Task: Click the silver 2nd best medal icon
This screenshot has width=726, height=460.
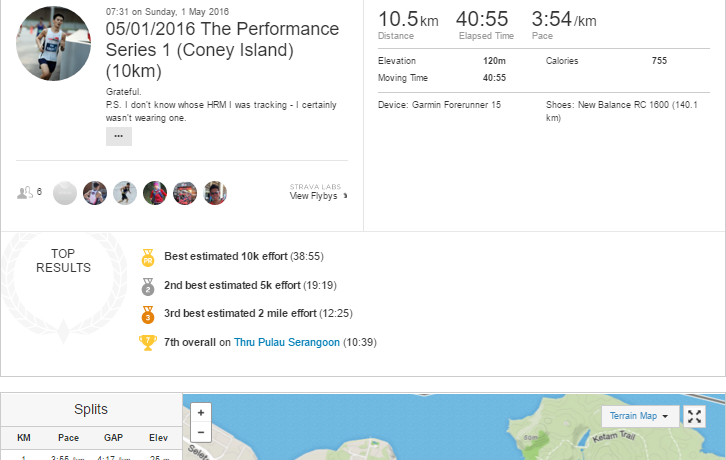Action: click(148, 287)
